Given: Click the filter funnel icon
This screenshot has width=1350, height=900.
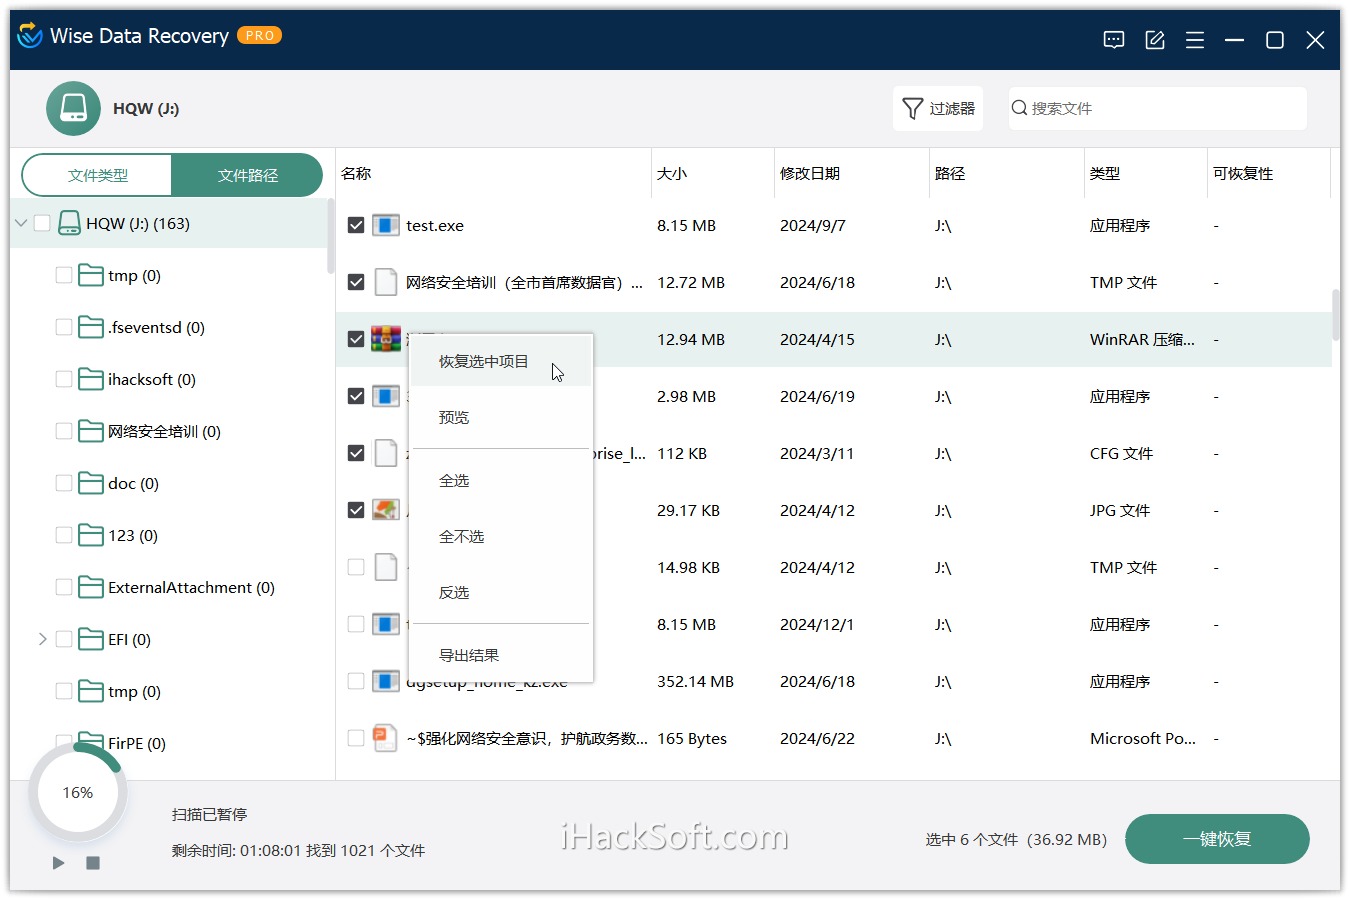Looking at the screenshot, I should [x=912, y=108].
